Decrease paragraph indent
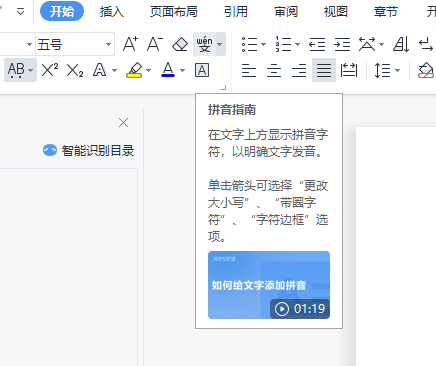 317,44
